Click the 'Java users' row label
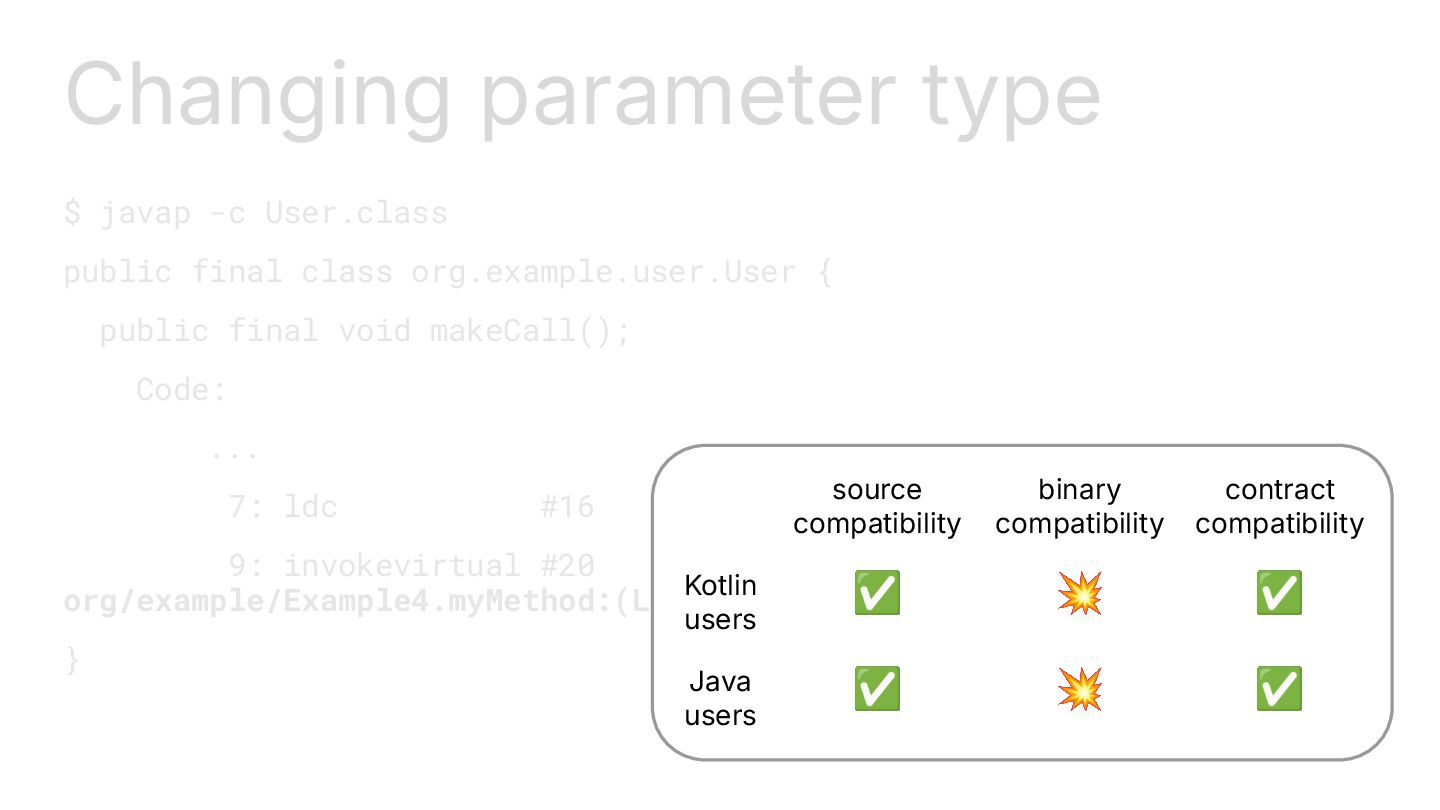The image size is (1440, 810). [x=720, y=698]
